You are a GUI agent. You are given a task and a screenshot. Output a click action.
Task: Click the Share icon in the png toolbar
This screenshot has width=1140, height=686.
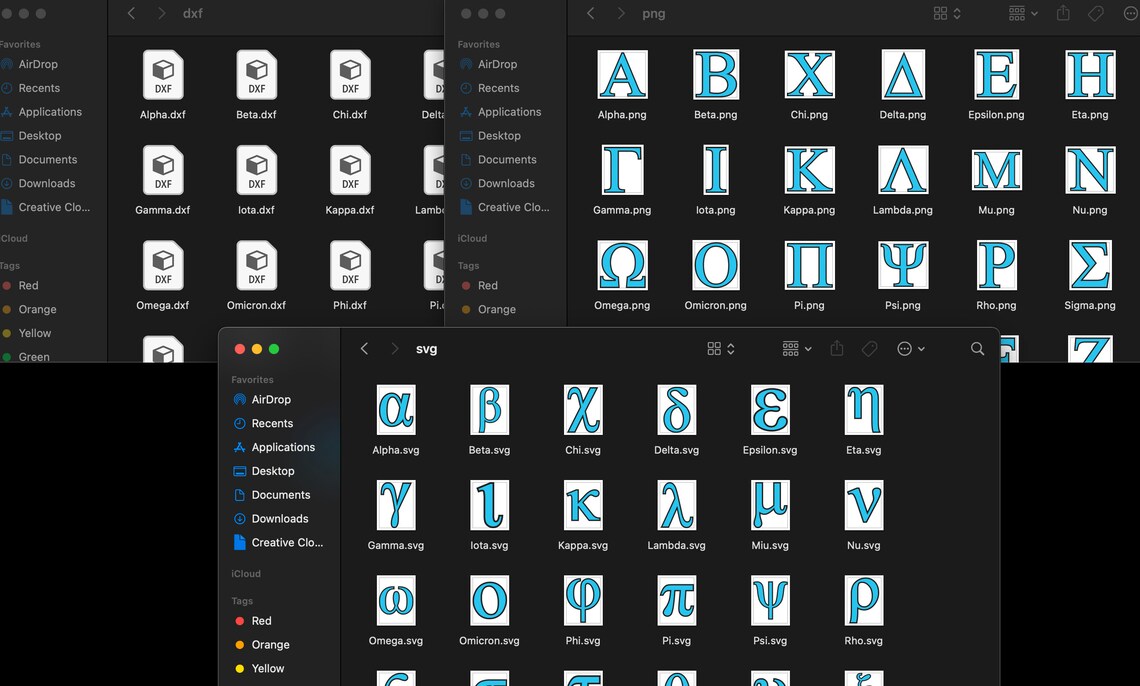coord(1062,14)
